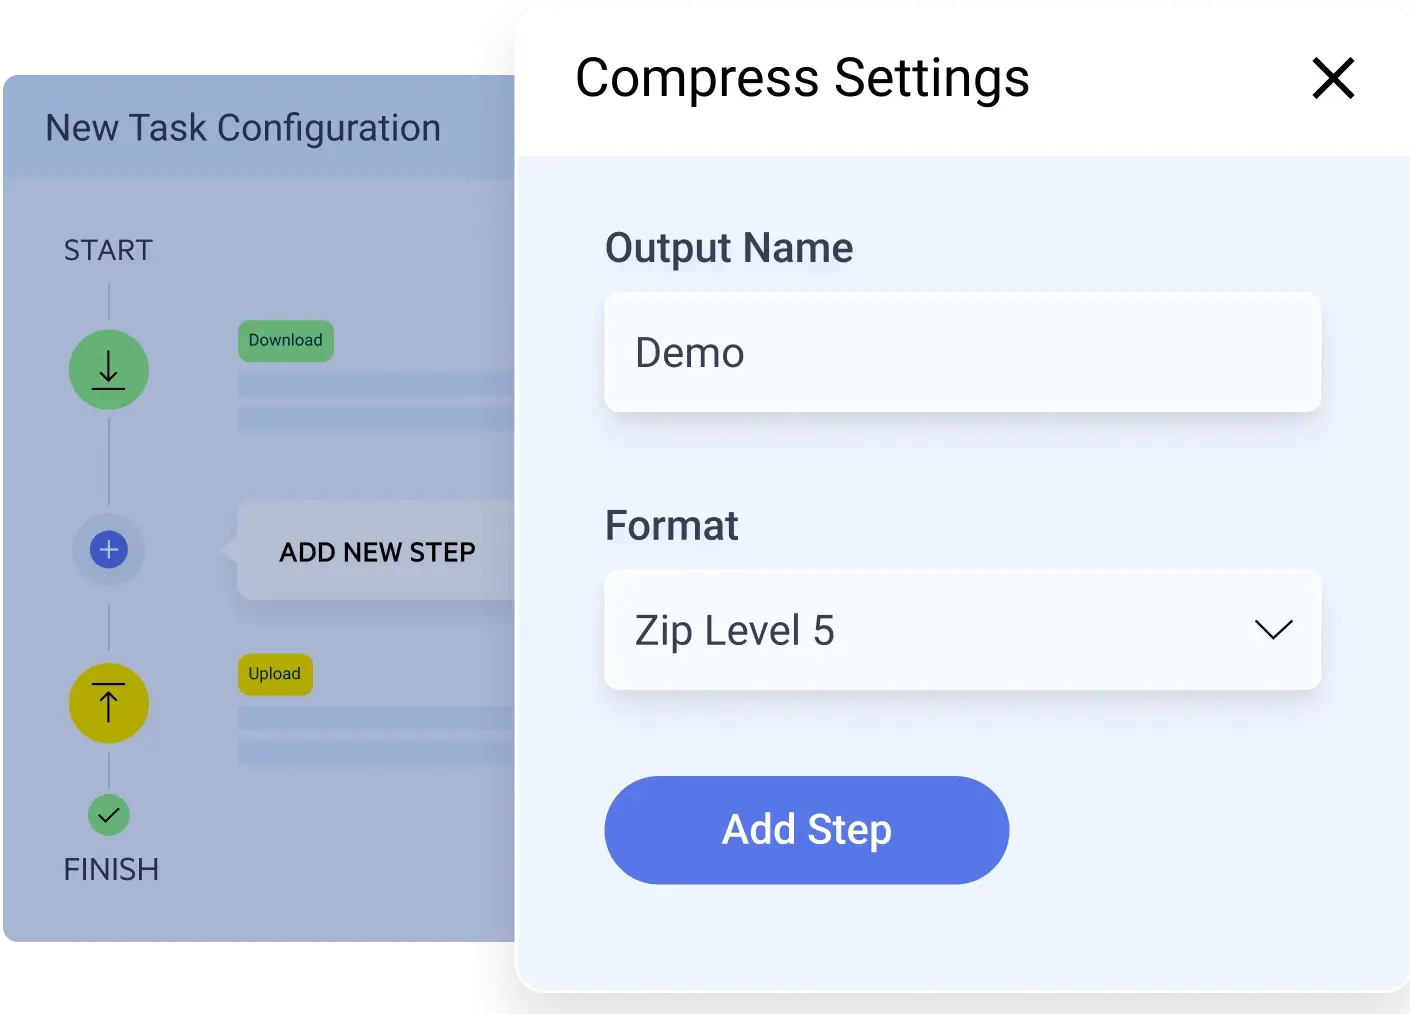This screenshot has height=1014, width=1410.
Task: Click the START node connector line
Action: tap(108, 300)
